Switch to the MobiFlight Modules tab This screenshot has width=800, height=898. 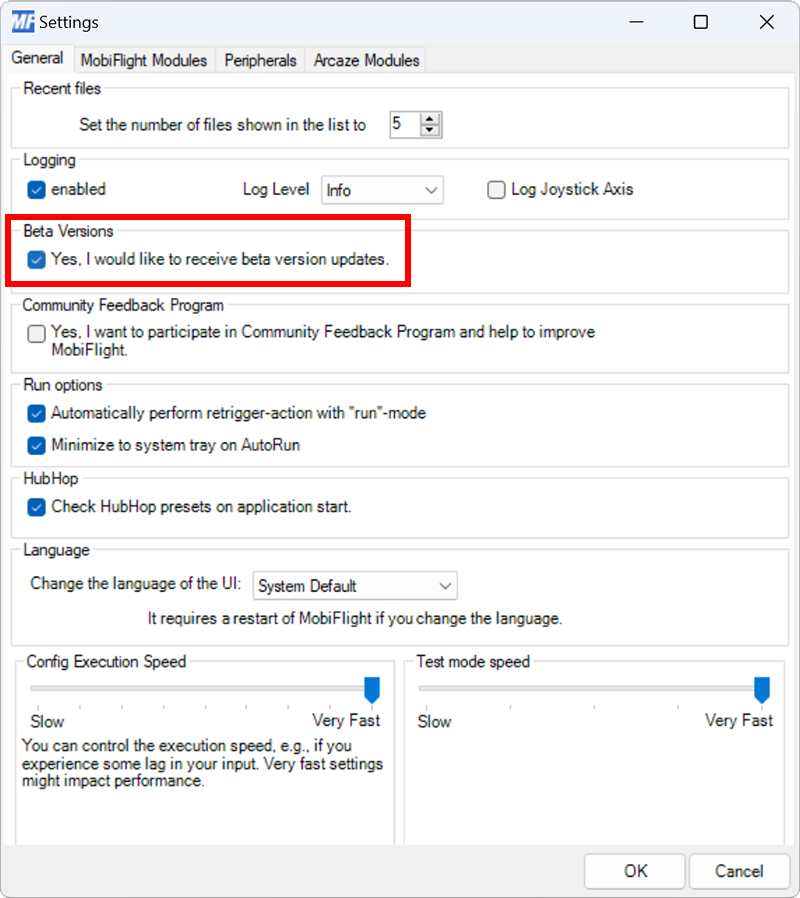(144, 60)
